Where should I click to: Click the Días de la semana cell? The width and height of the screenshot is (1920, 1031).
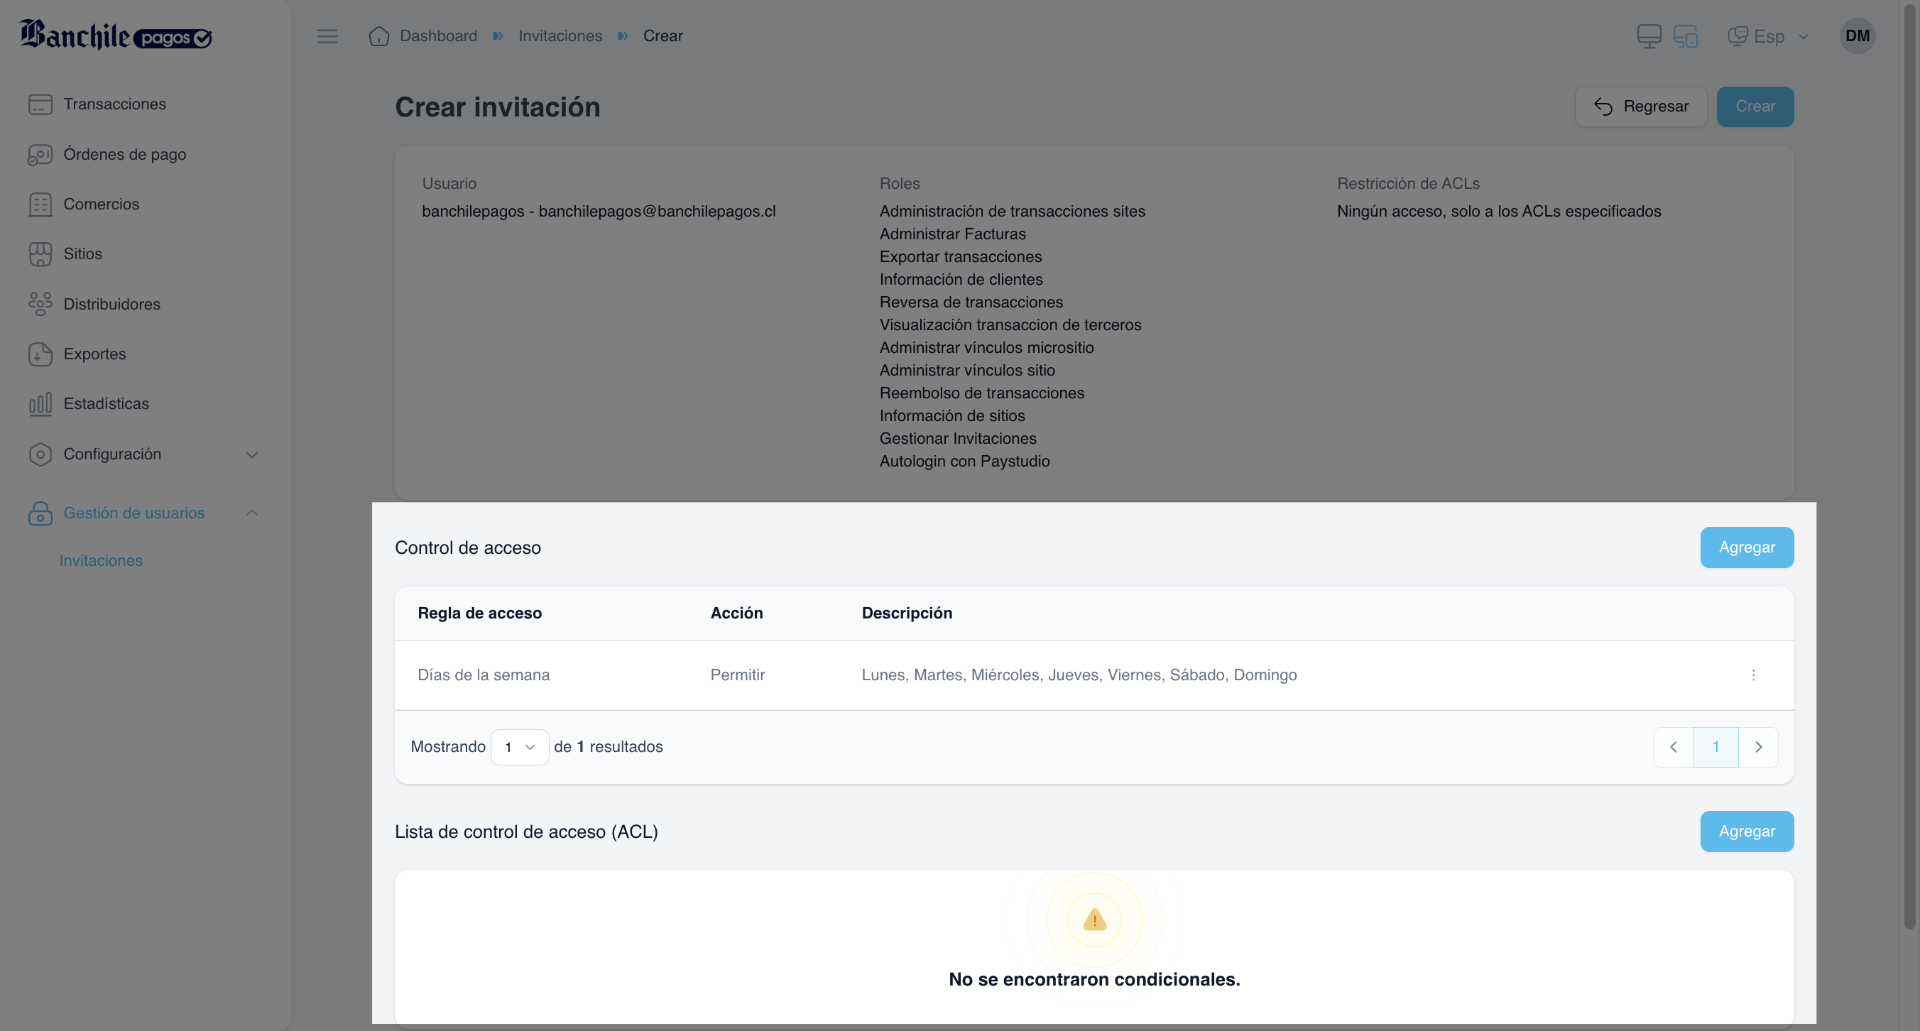(x=484, y=675)
